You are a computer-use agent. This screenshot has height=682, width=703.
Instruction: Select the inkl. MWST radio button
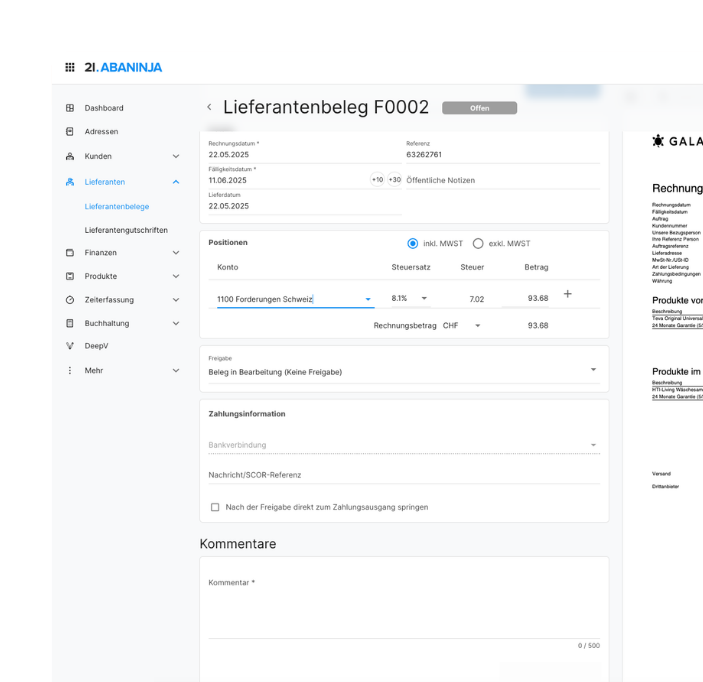[412, 243]
